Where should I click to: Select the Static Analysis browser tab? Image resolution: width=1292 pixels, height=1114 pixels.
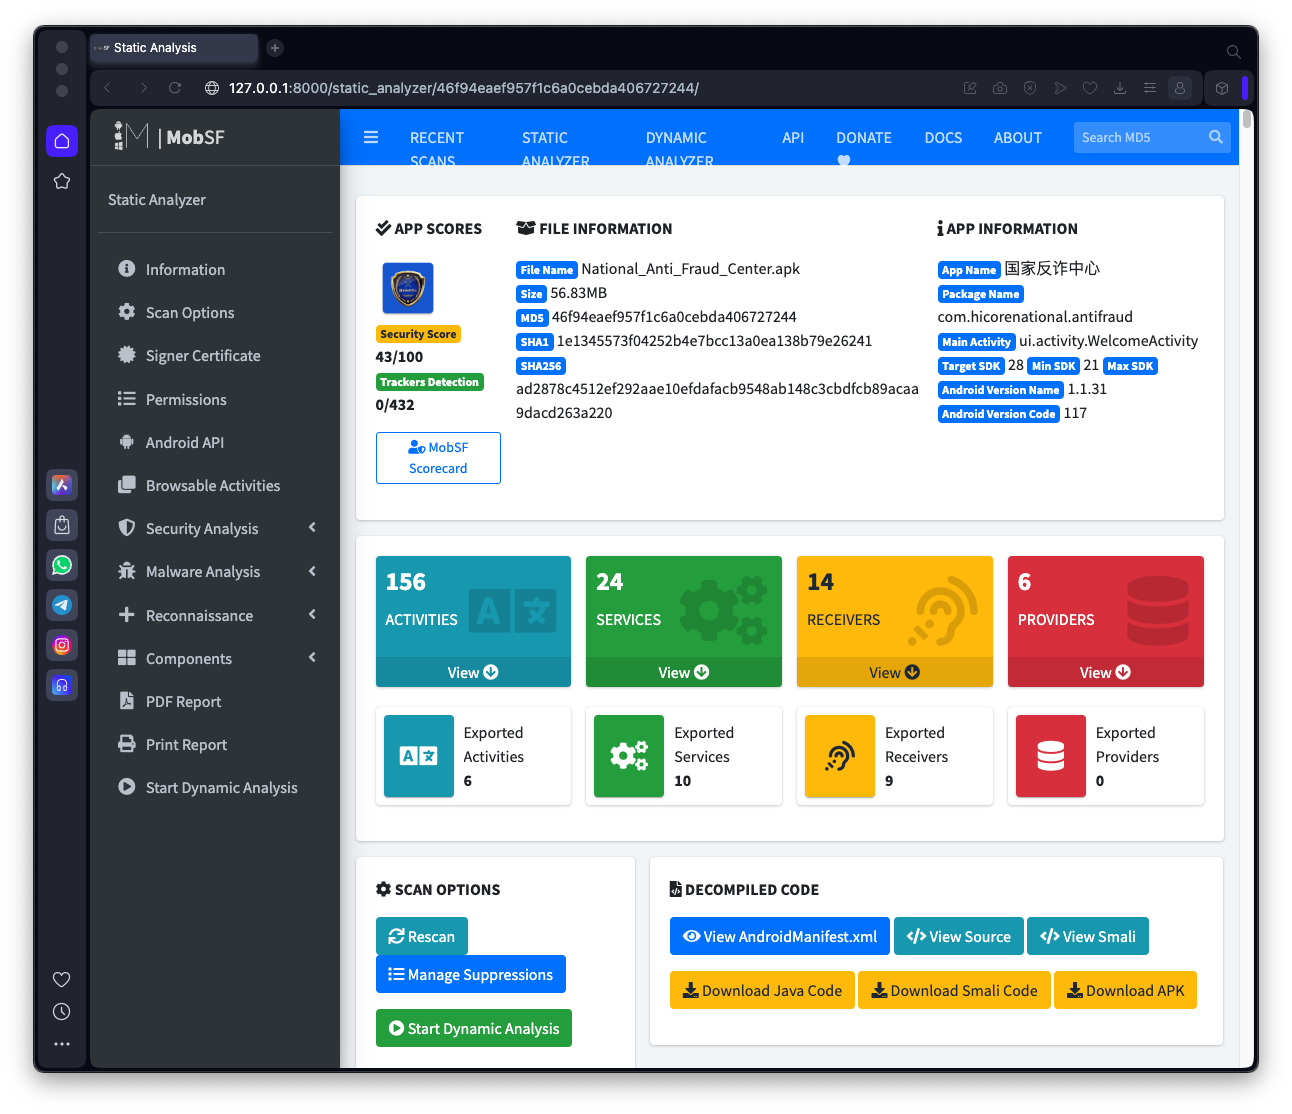coord(174,47)
